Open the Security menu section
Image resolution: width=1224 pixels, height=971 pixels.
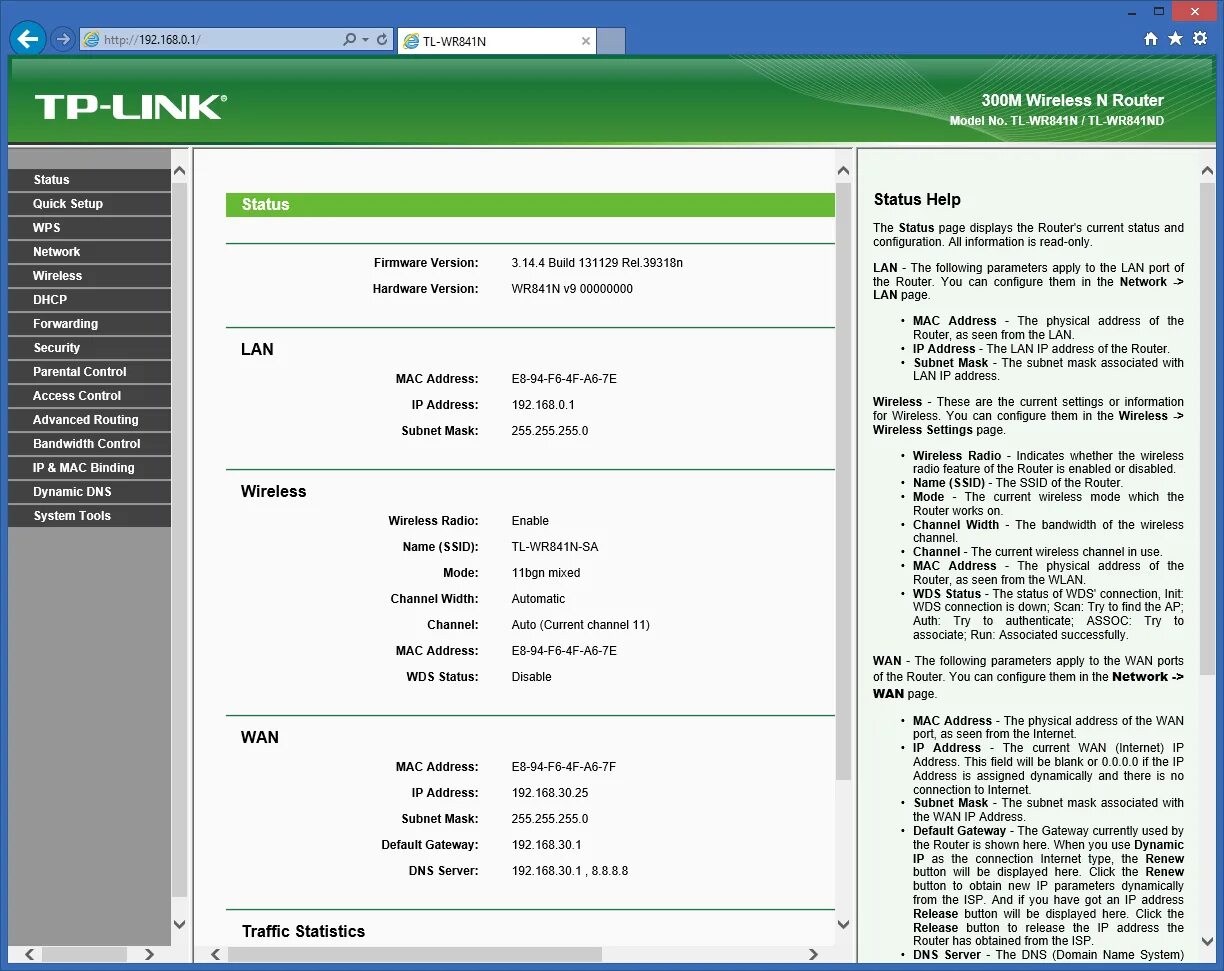point(89,348)
